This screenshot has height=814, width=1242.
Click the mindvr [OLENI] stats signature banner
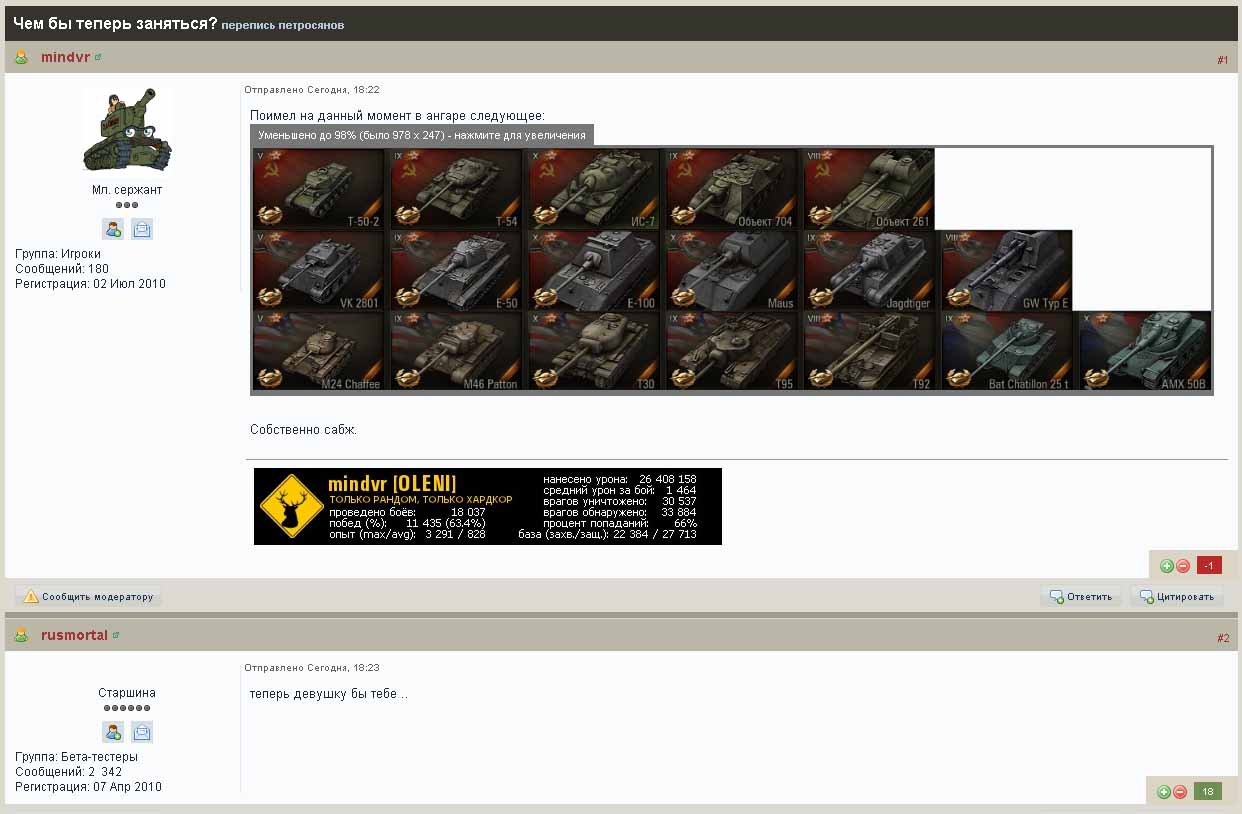[488, 506]
